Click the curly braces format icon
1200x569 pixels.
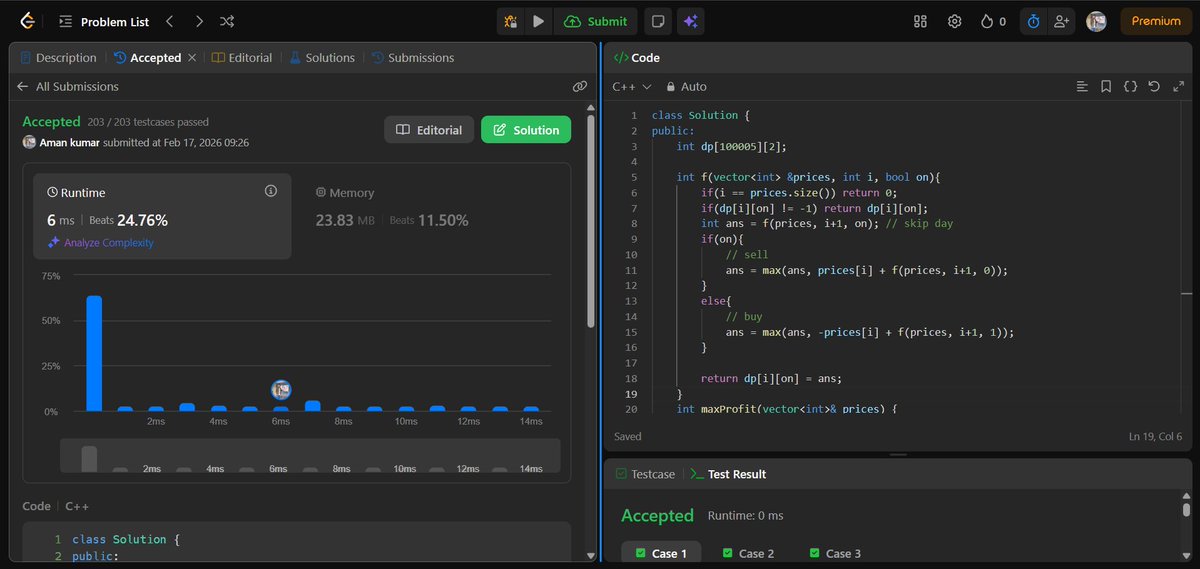tap(1130, 87)
